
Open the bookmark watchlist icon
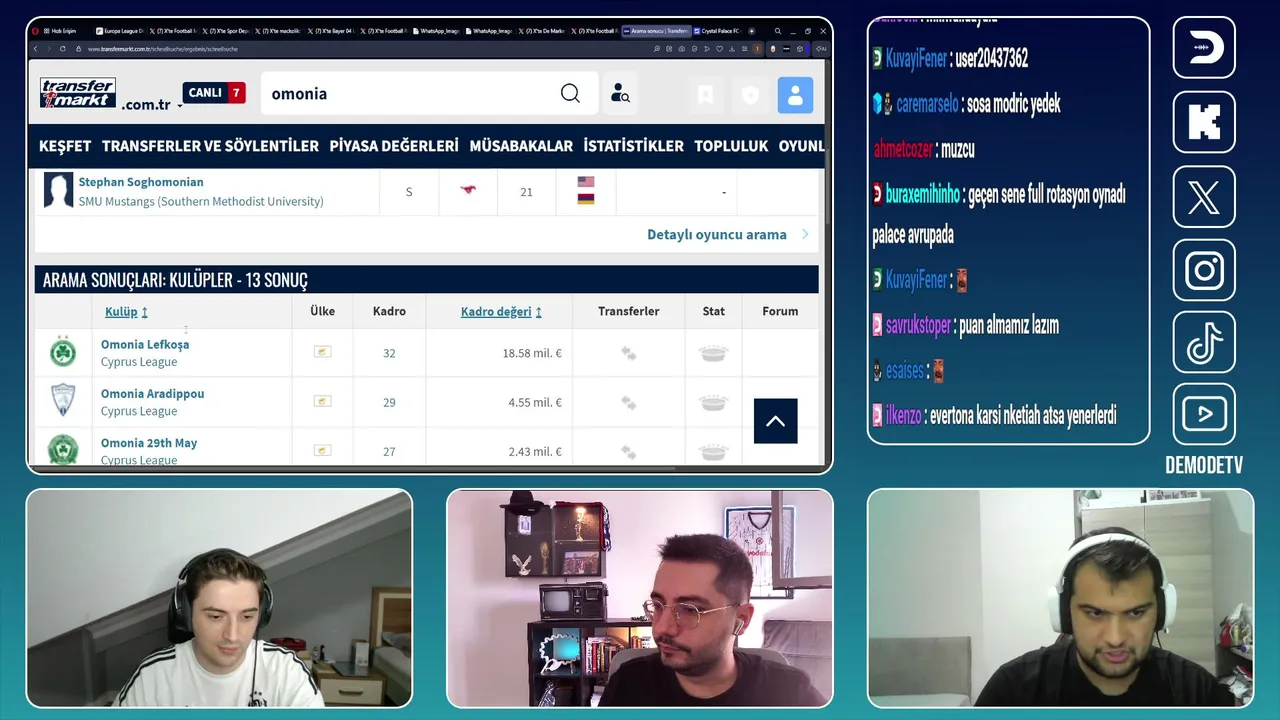coord(705,95)
